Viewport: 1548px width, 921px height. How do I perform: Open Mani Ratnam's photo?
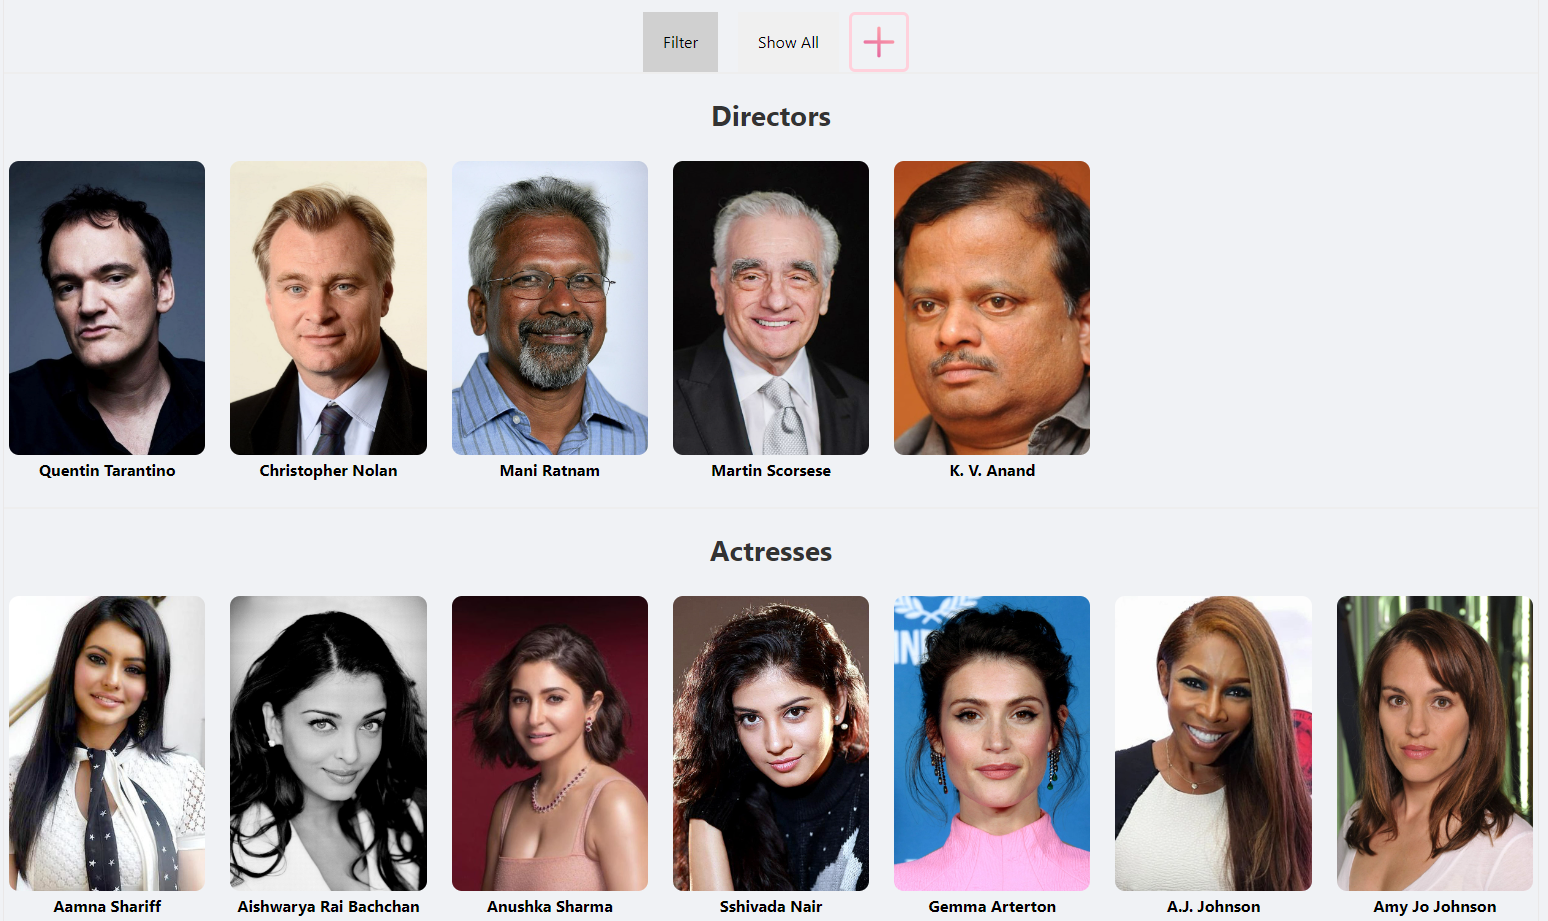pos(550,308)
